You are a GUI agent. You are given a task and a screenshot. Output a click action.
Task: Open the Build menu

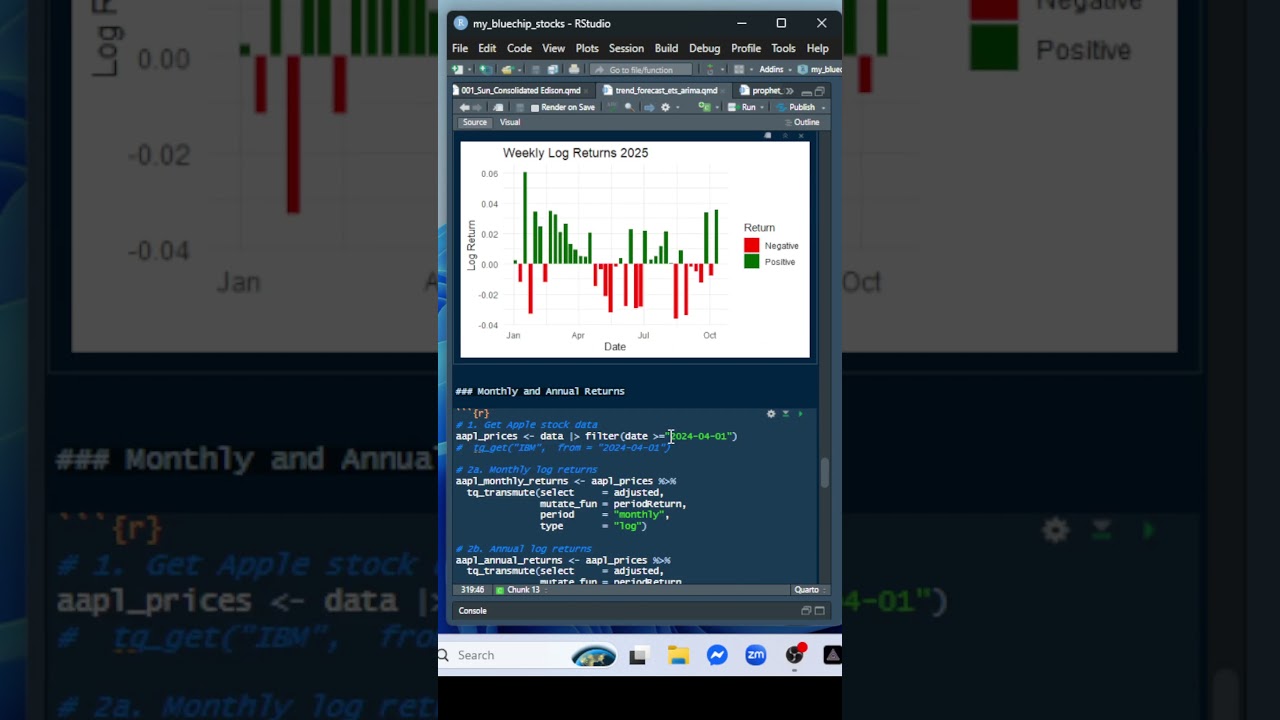[666, 48]
